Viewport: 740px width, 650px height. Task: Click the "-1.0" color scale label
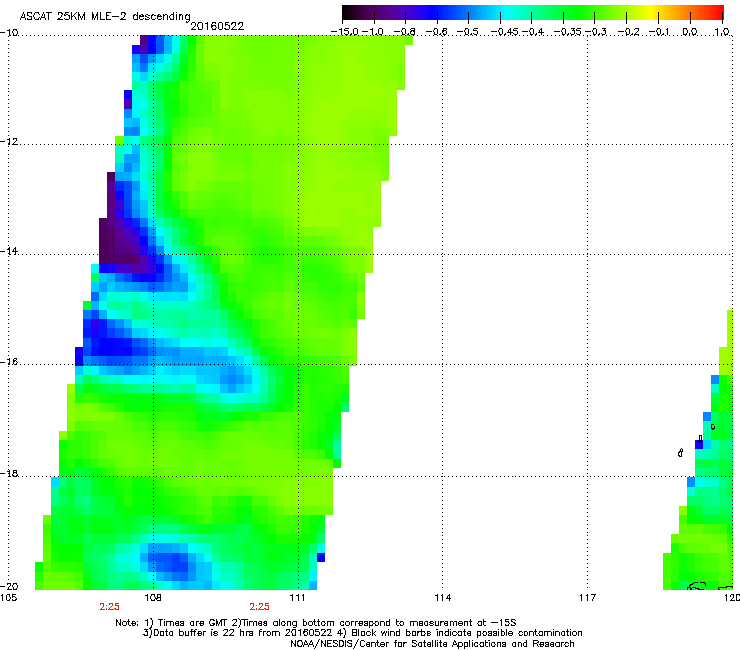(373, 32)
